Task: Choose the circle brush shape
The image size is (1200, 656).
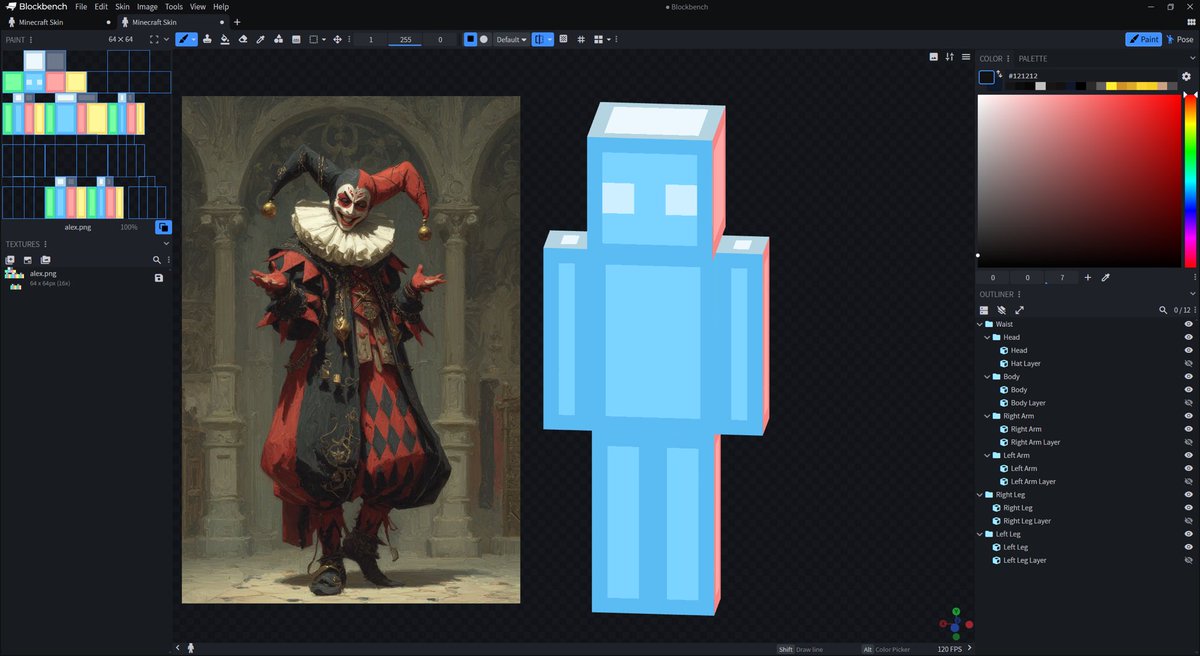Action: (x=484, y=39)
